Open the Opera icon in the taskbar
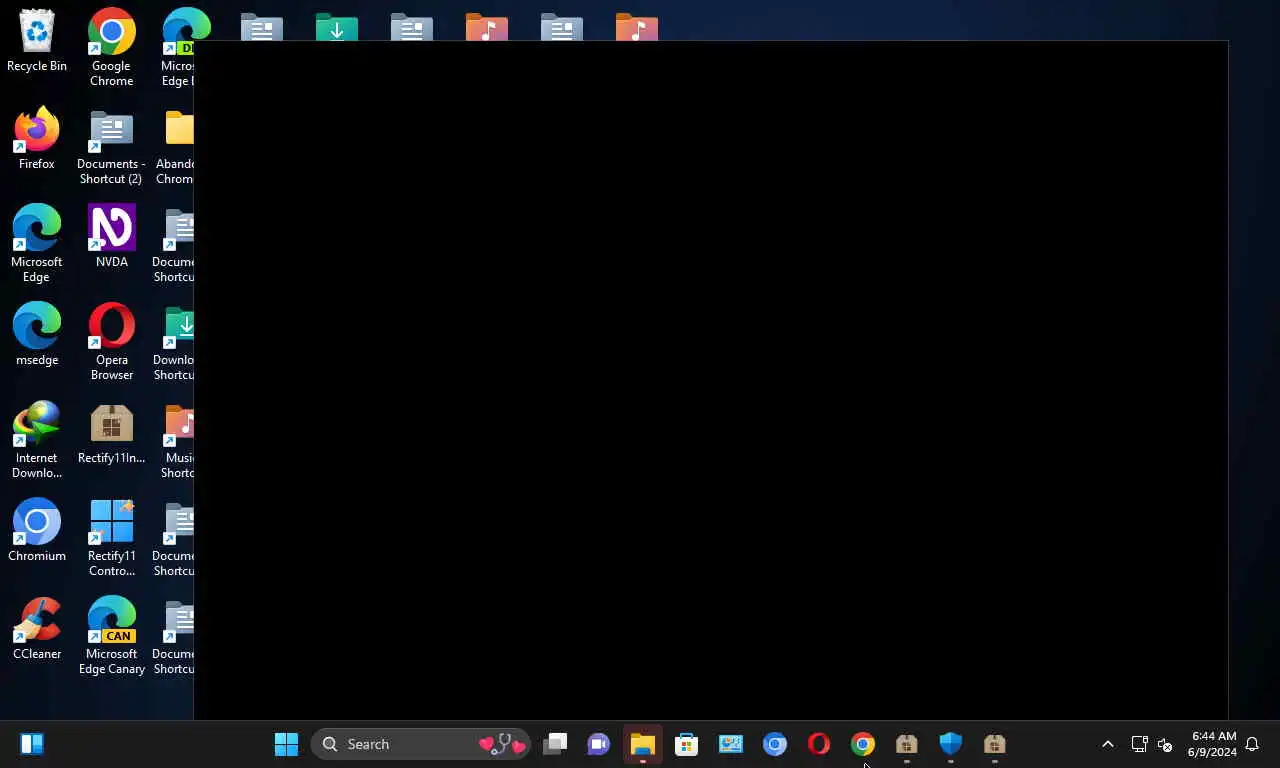The width and height of the screenshot is (1280, 768). click(x=819, y=744)
